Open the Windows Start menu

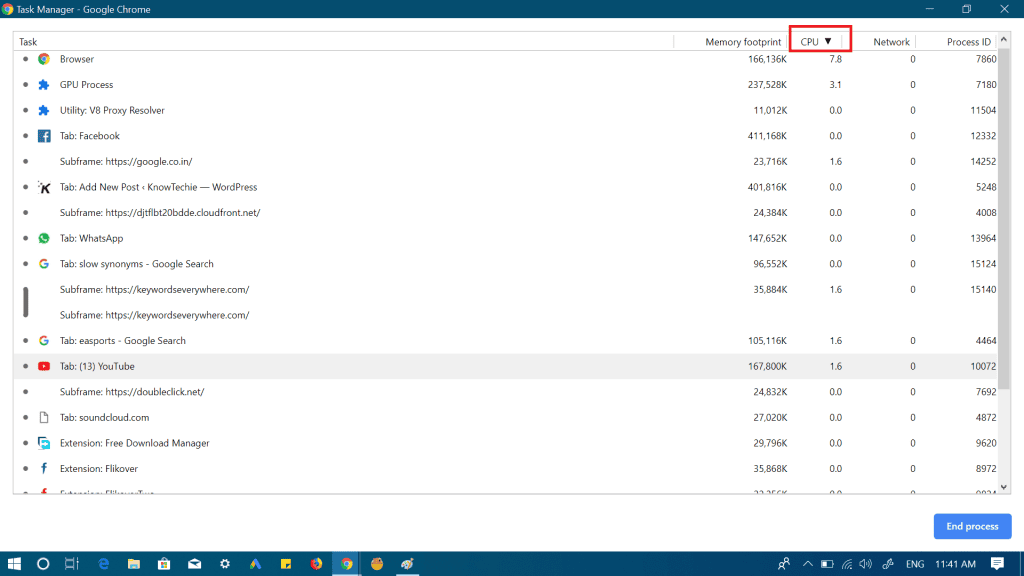point(14,564)
